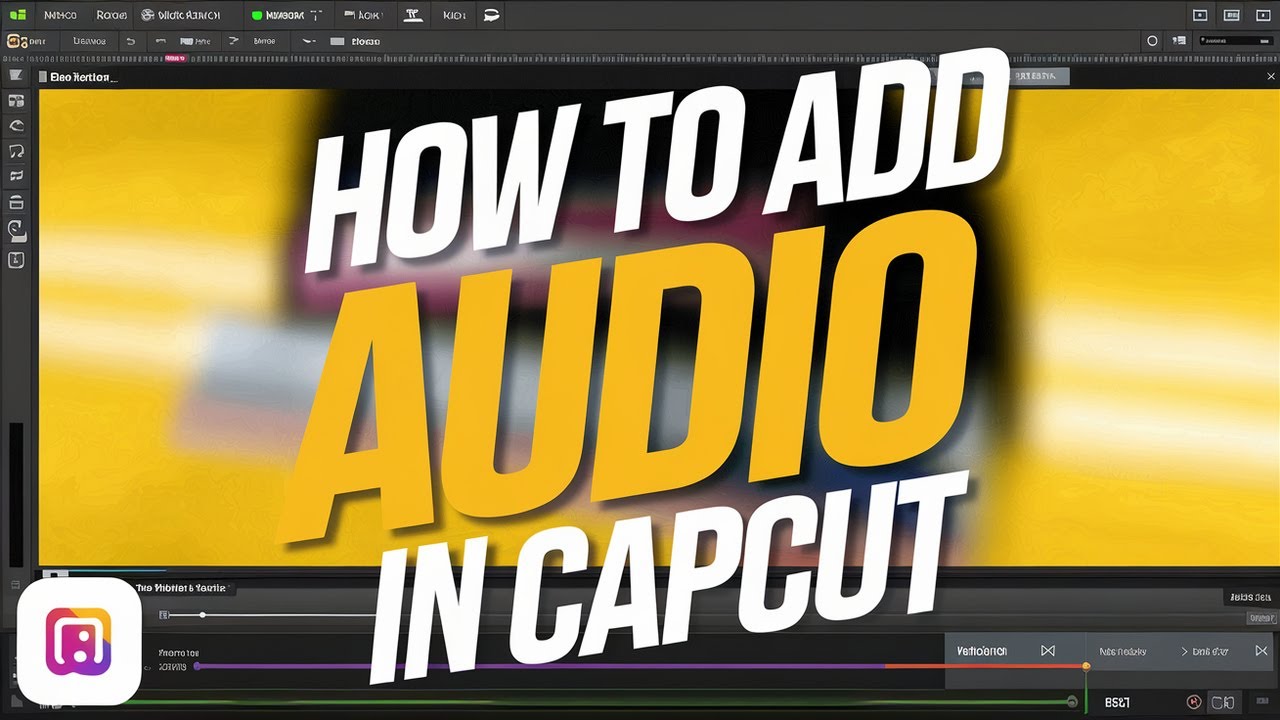Click the green grid icon in top bar

point(18,15)
